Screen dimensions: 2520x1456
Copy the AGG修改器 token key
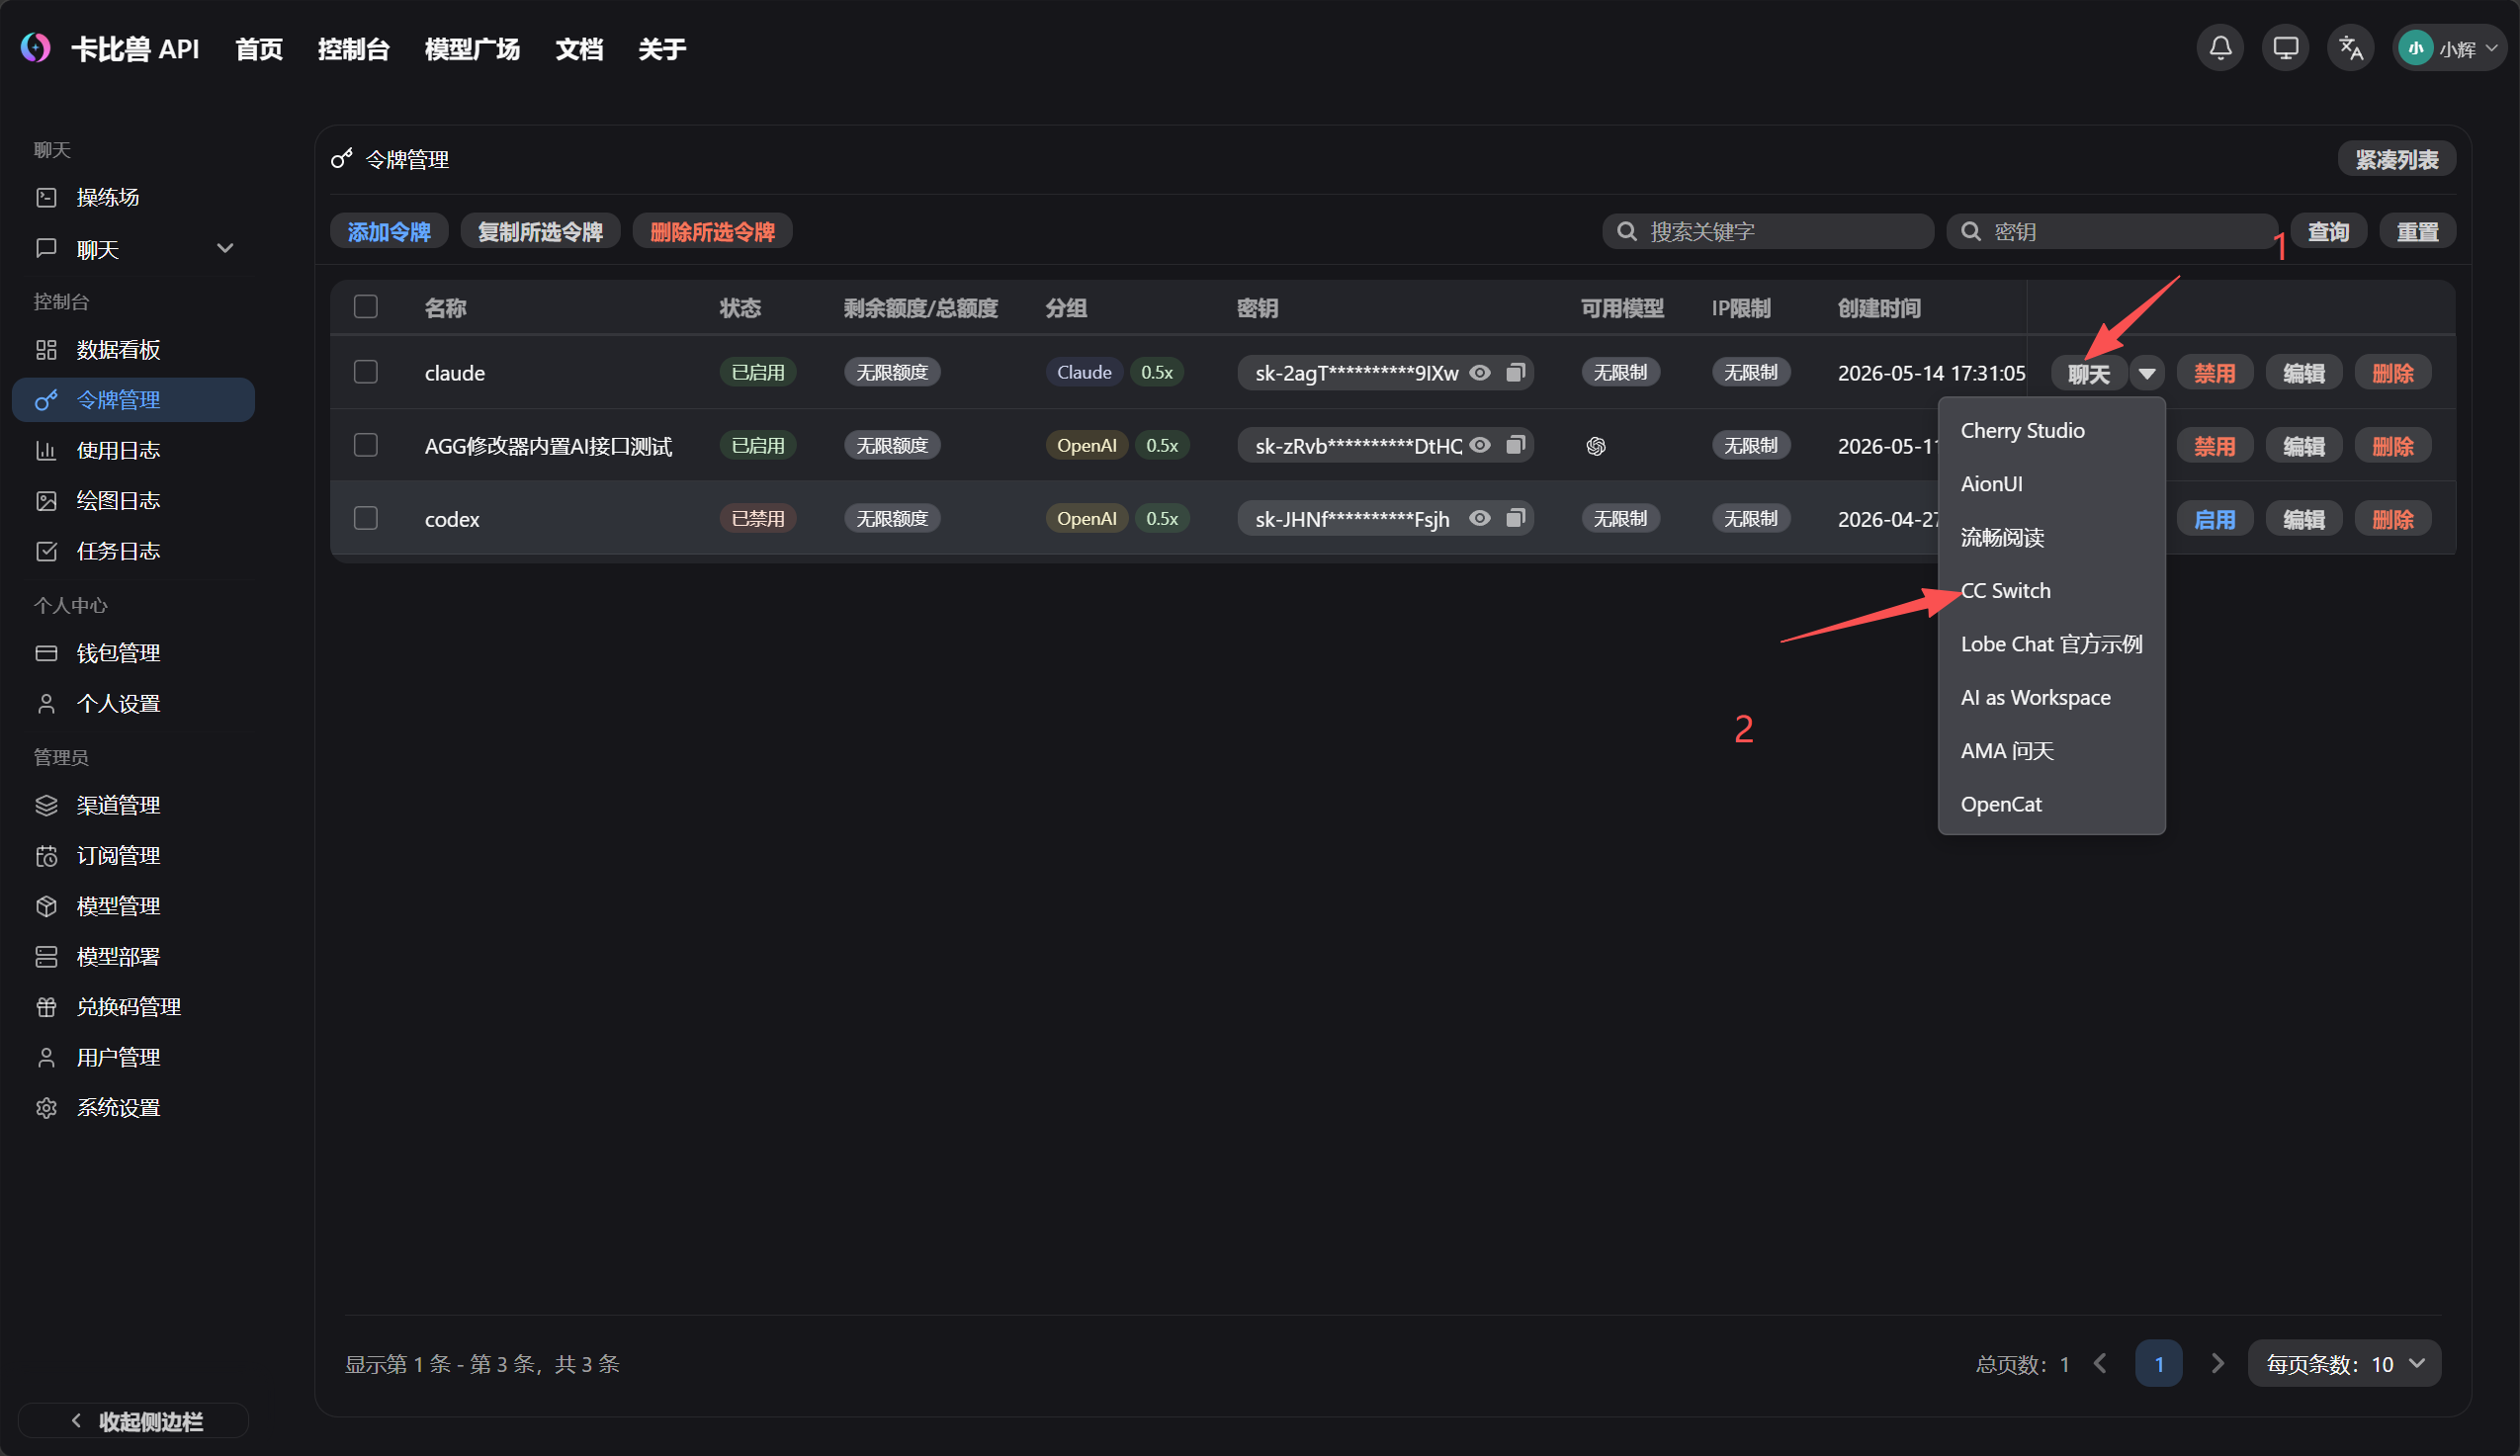point(1515,445)
